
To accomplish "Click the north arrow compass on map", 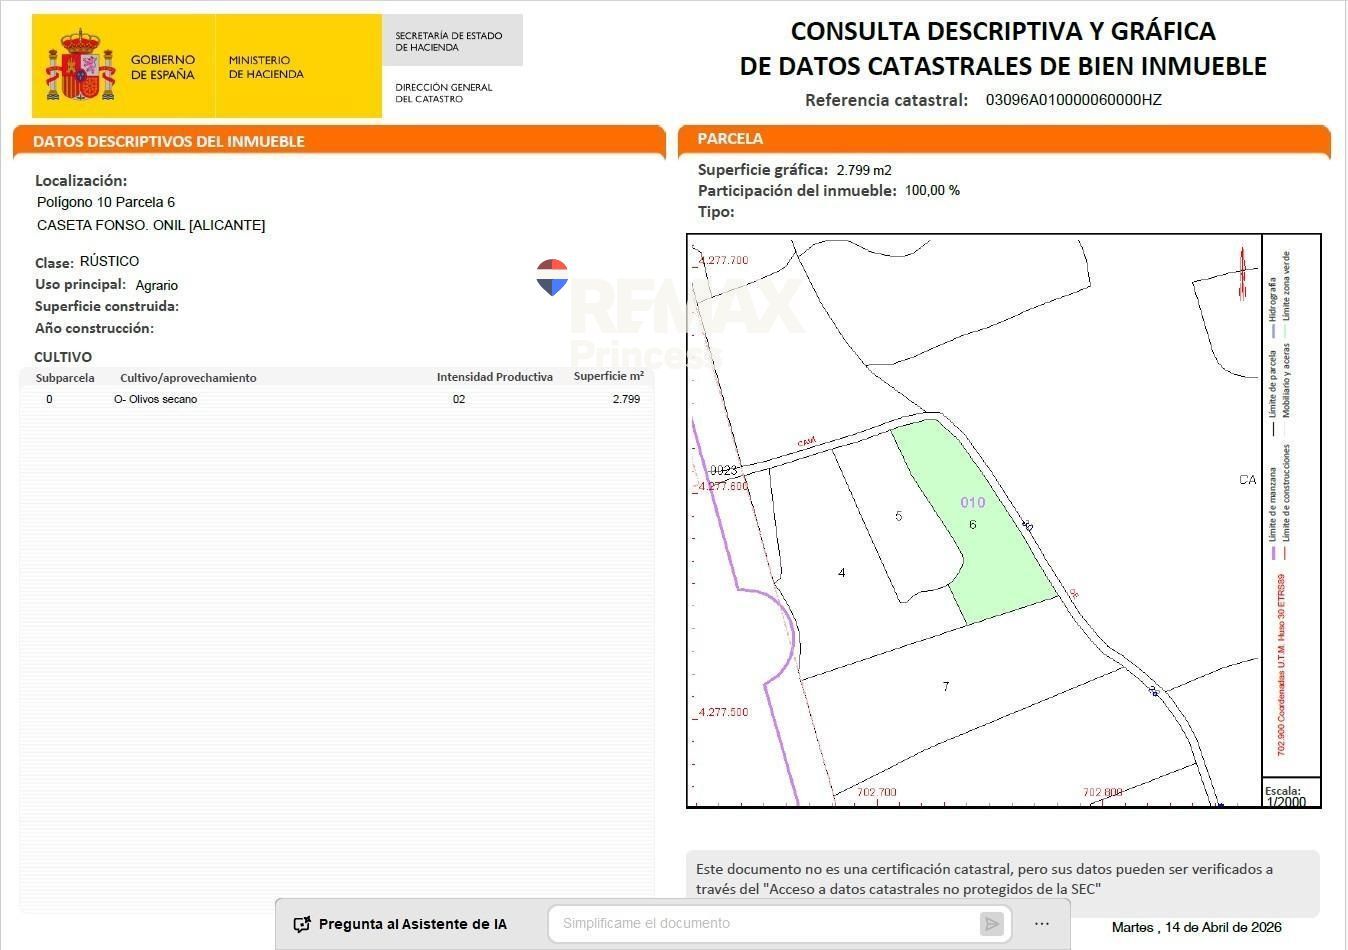I will coord(1242,273).
